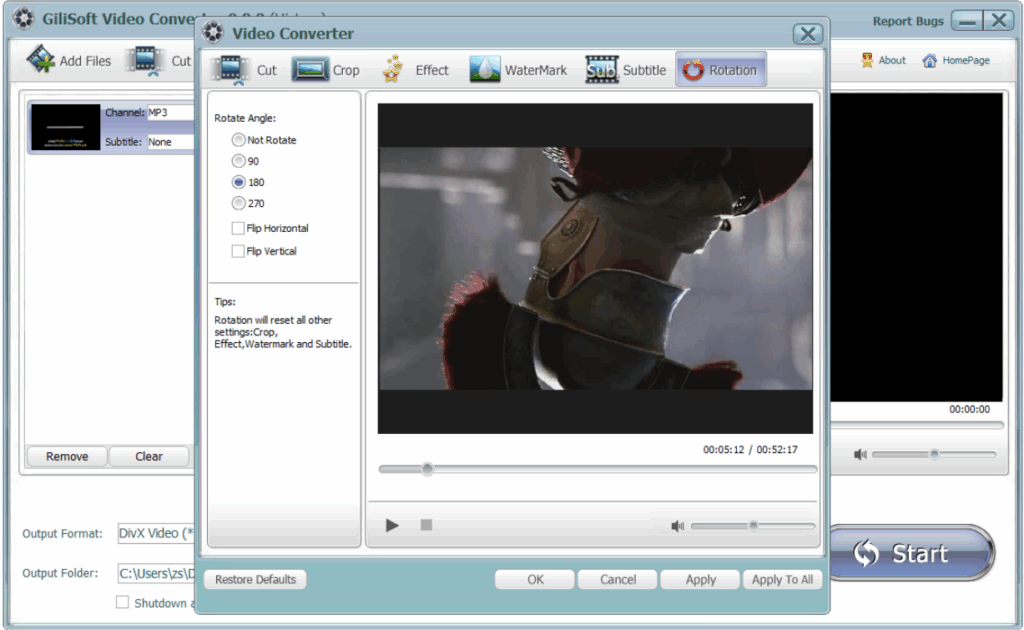Click the Restore Defaults button
1024x630 pixels.
(x=254, y=579)
